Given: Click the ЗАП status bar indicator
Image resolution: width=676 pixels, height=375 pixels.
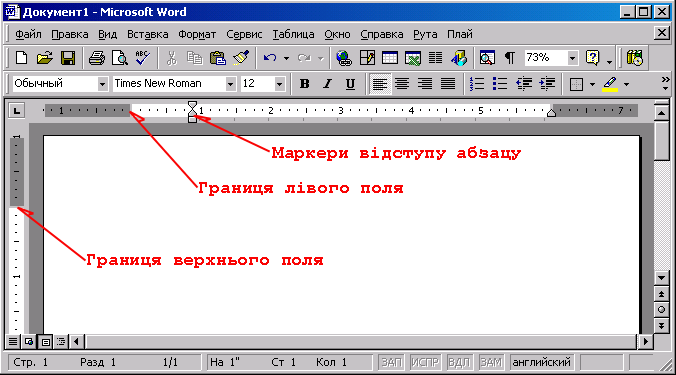Looking at the screenshot, I should pos(391,362).
